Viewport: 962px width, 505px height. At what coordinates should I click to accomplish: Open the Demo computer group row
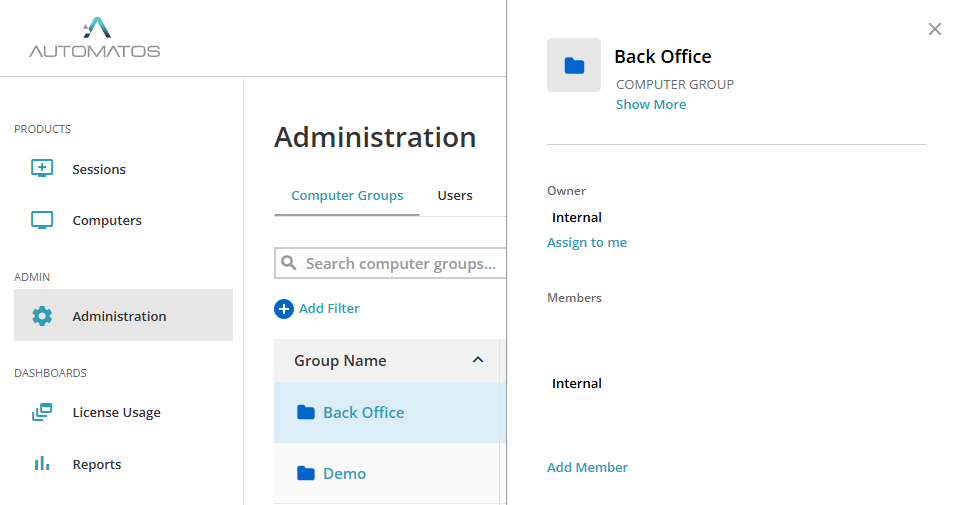[345, 474]
